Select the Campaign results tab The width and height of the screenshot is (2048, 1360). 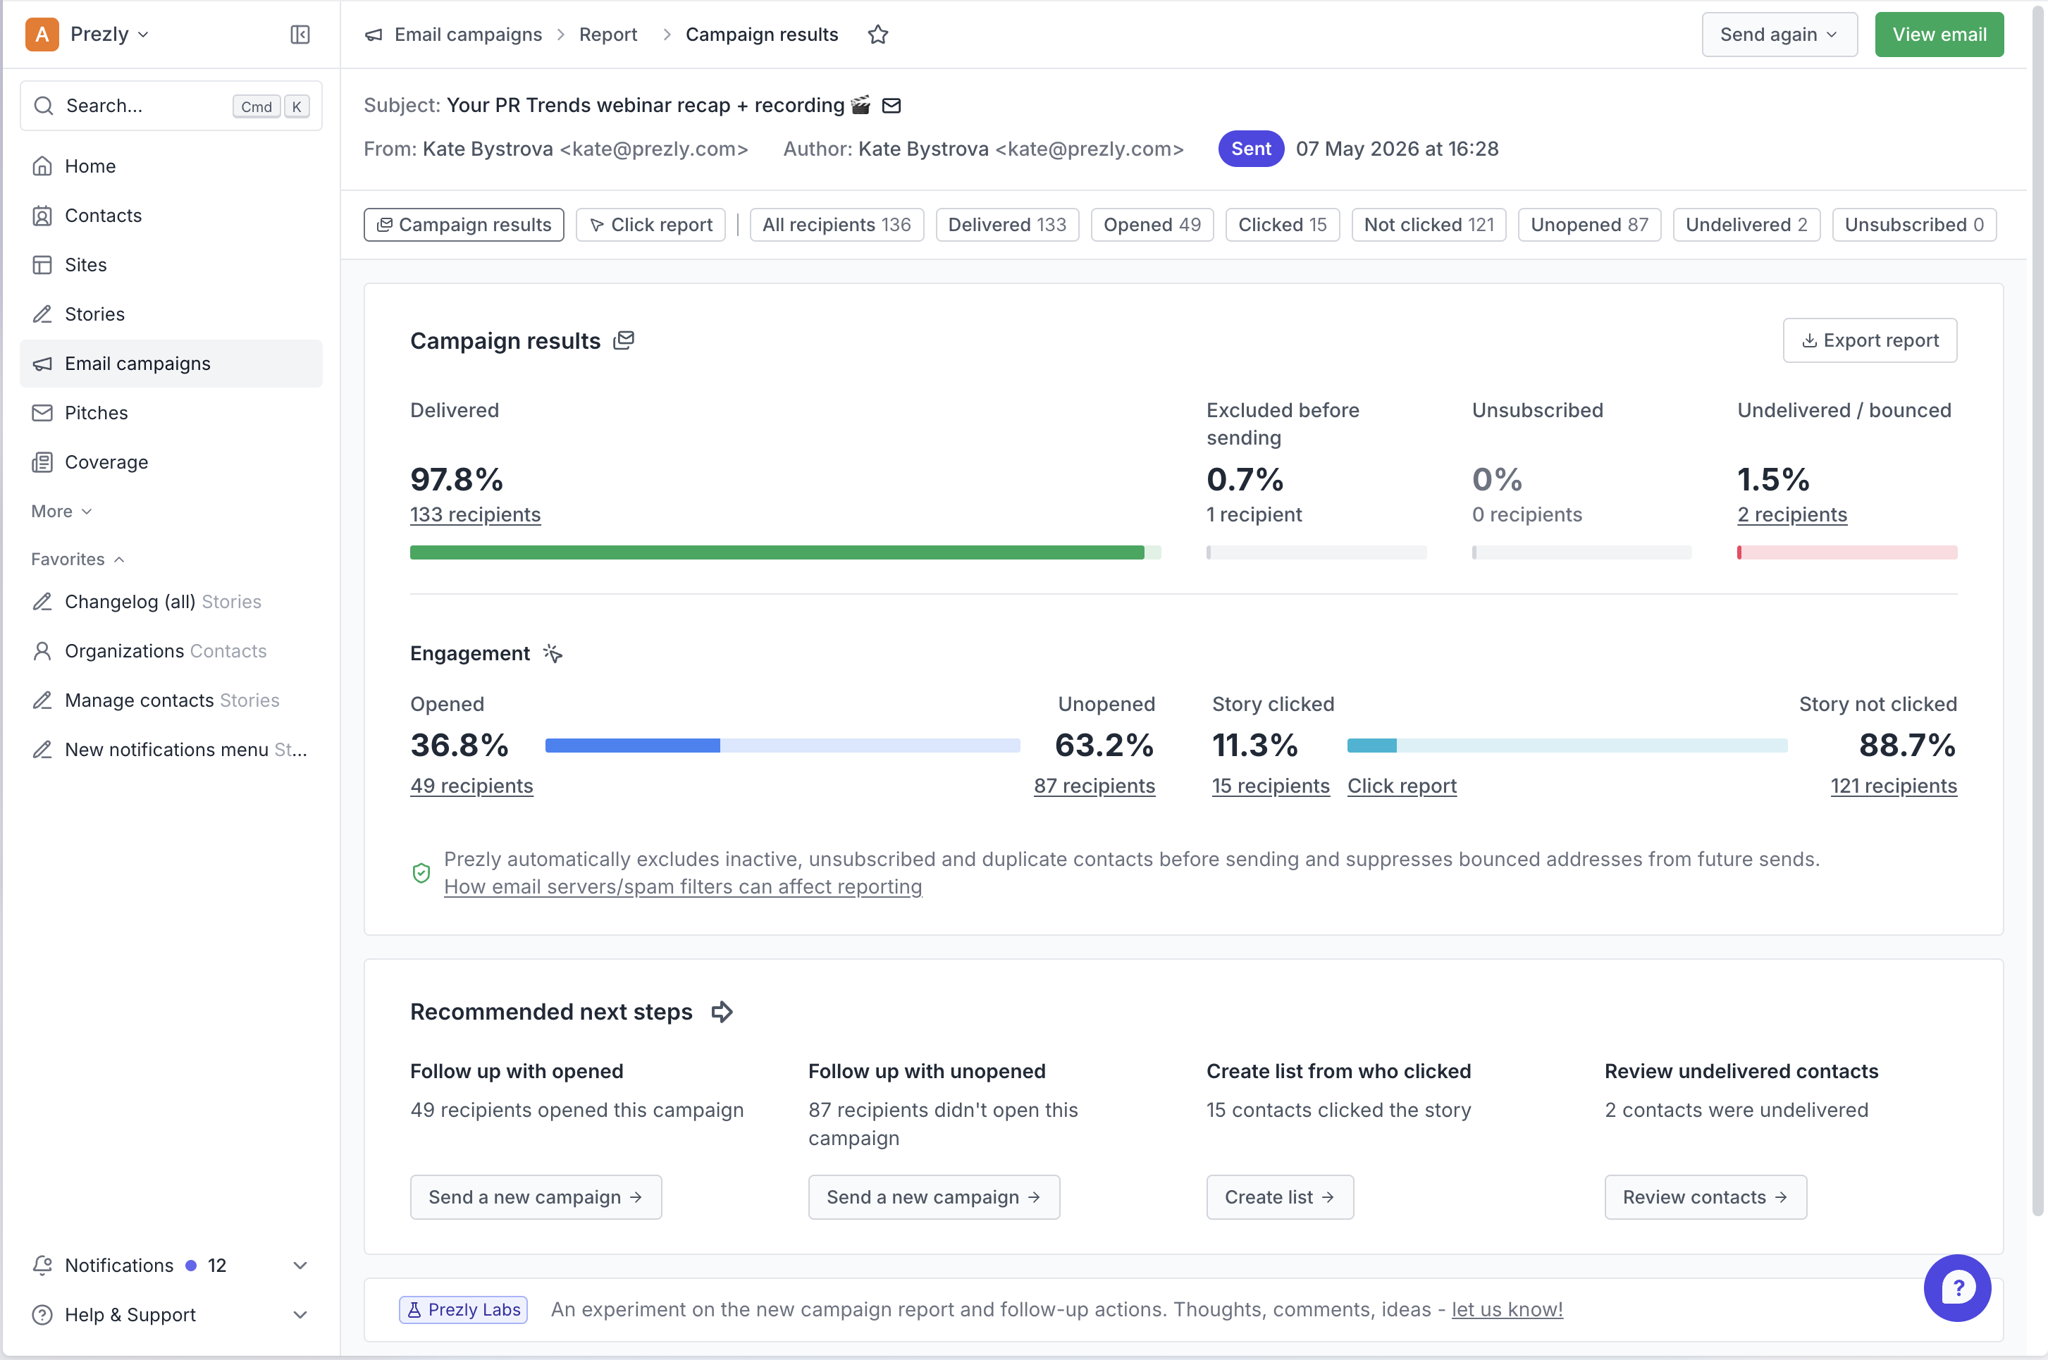pos(464,225)
